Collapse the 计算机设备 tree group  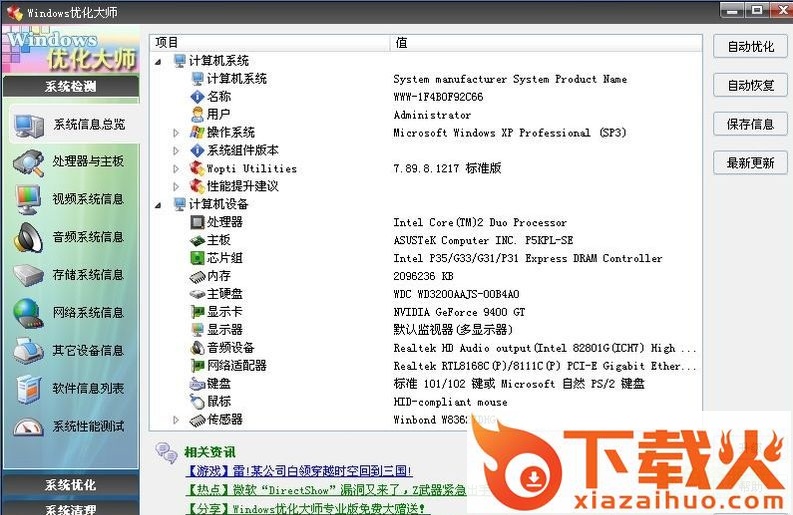pyautogui.click(x=158, y=205)
